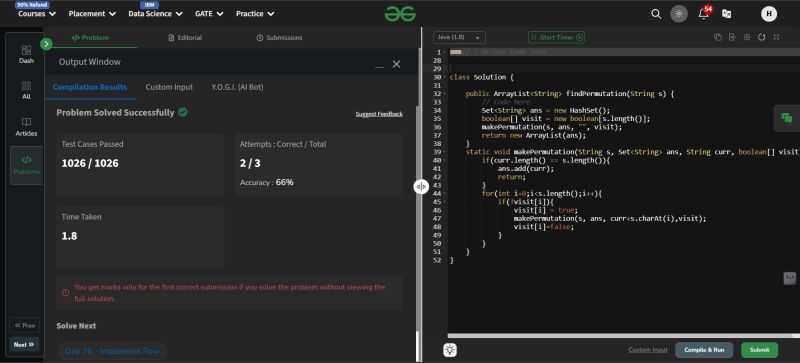Open the notifications bell
This screenshot has height=363, width=800.
[703, 14]
